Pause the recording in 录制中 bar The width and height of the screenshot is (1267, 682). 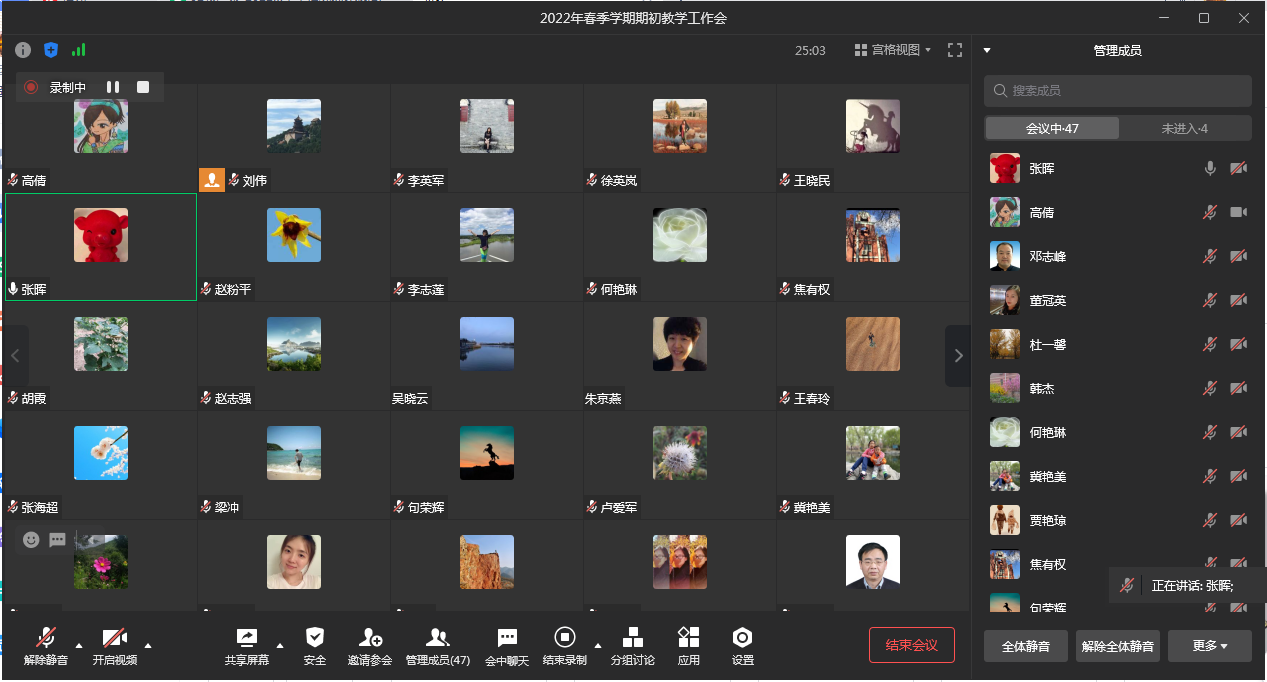pyautogui.click(x=113, y=88)
